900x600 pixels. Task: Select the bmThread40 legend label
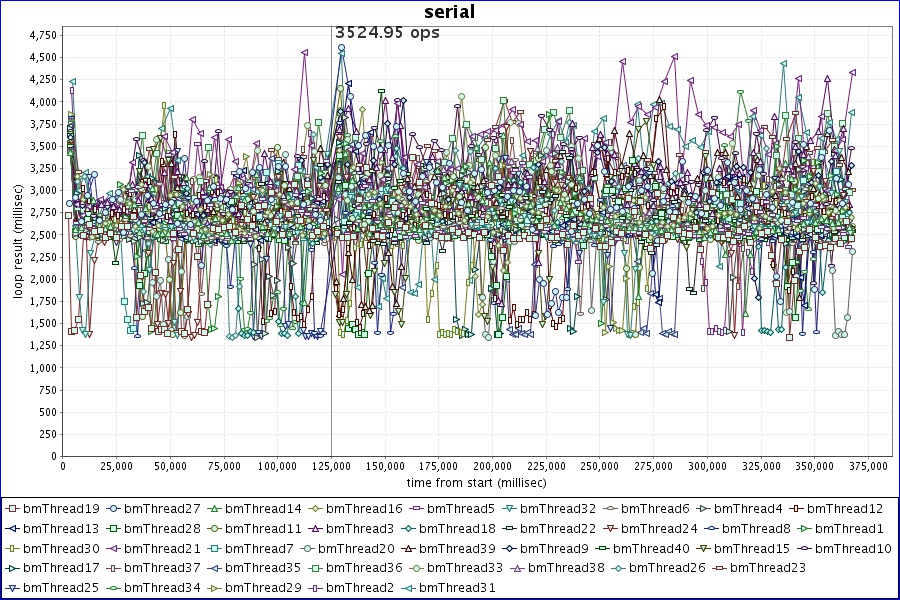[651, 548]
